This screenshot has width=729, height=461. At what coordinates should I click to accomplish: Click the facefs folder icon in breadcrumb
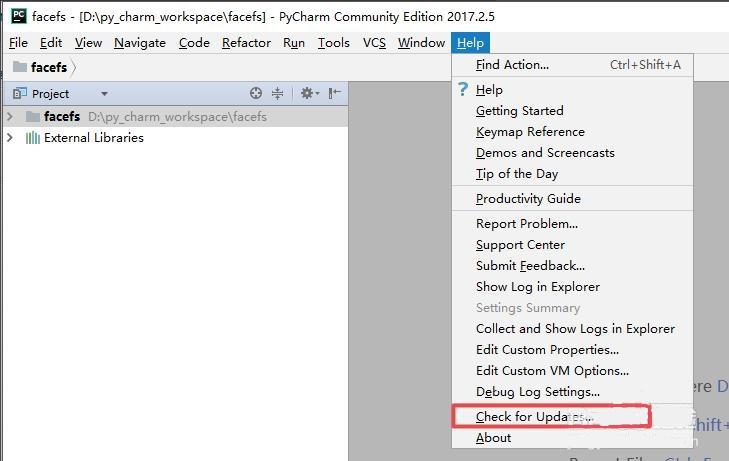pyautogui.click(x=20, y=66)
